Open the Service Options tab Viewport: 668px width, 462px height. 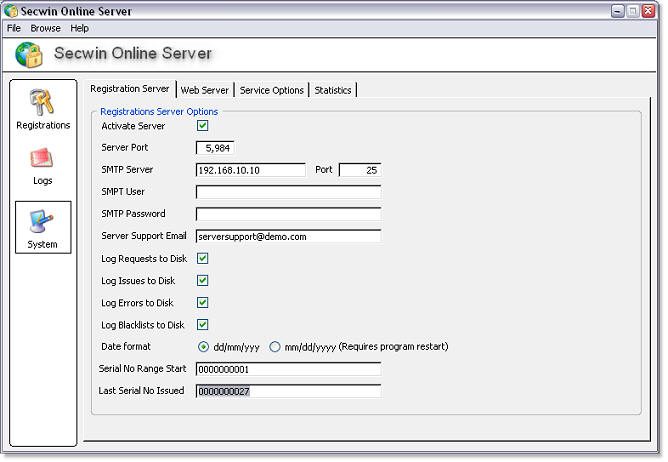(x=271, y=90)
